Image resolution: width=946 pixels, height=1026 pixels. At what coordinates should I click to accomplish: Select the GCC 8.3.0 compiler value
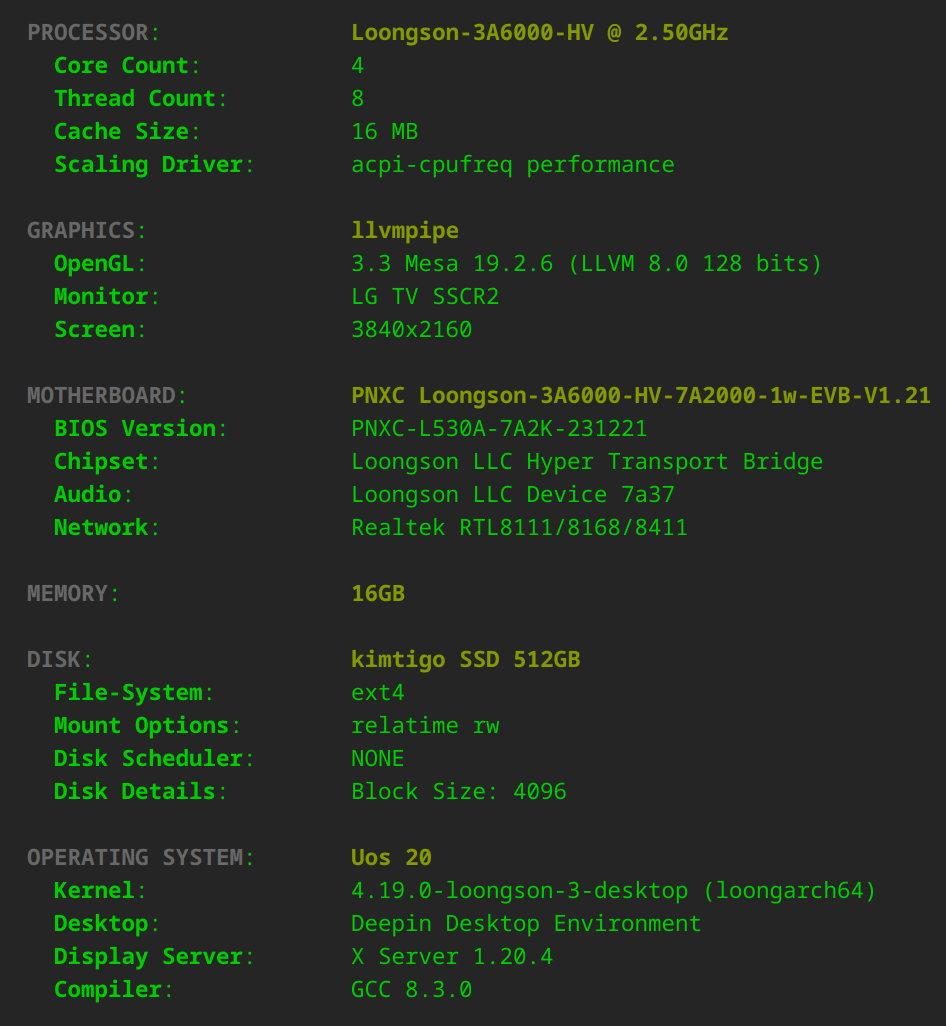click(411, 990)
